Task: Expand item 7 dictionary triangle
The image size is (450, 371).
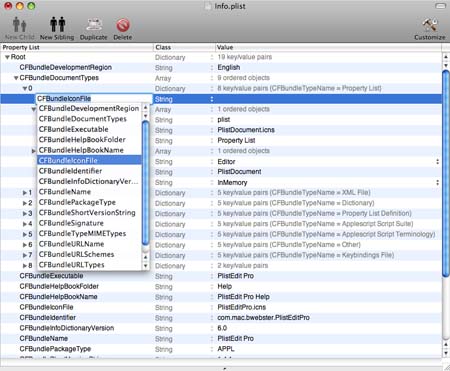Action: pyautogui.click(x=25, y=255)
